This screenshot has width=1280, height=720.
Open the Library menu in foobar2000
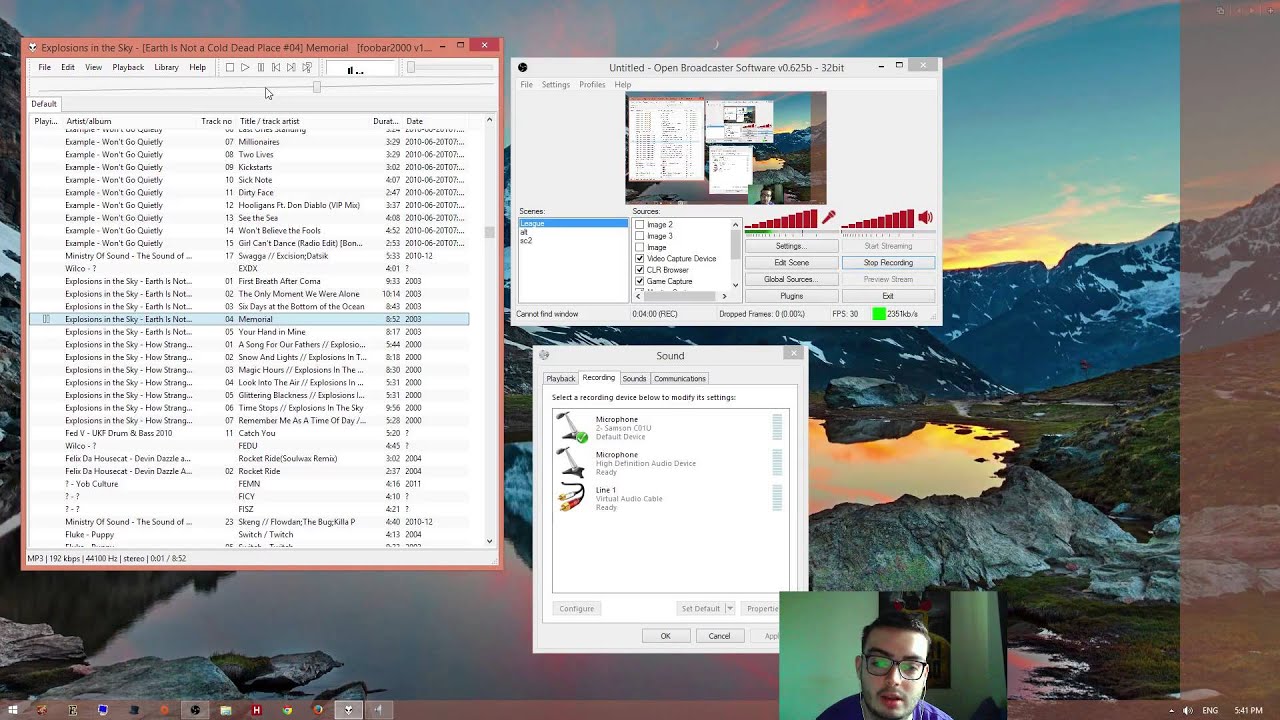pos(166,68)
